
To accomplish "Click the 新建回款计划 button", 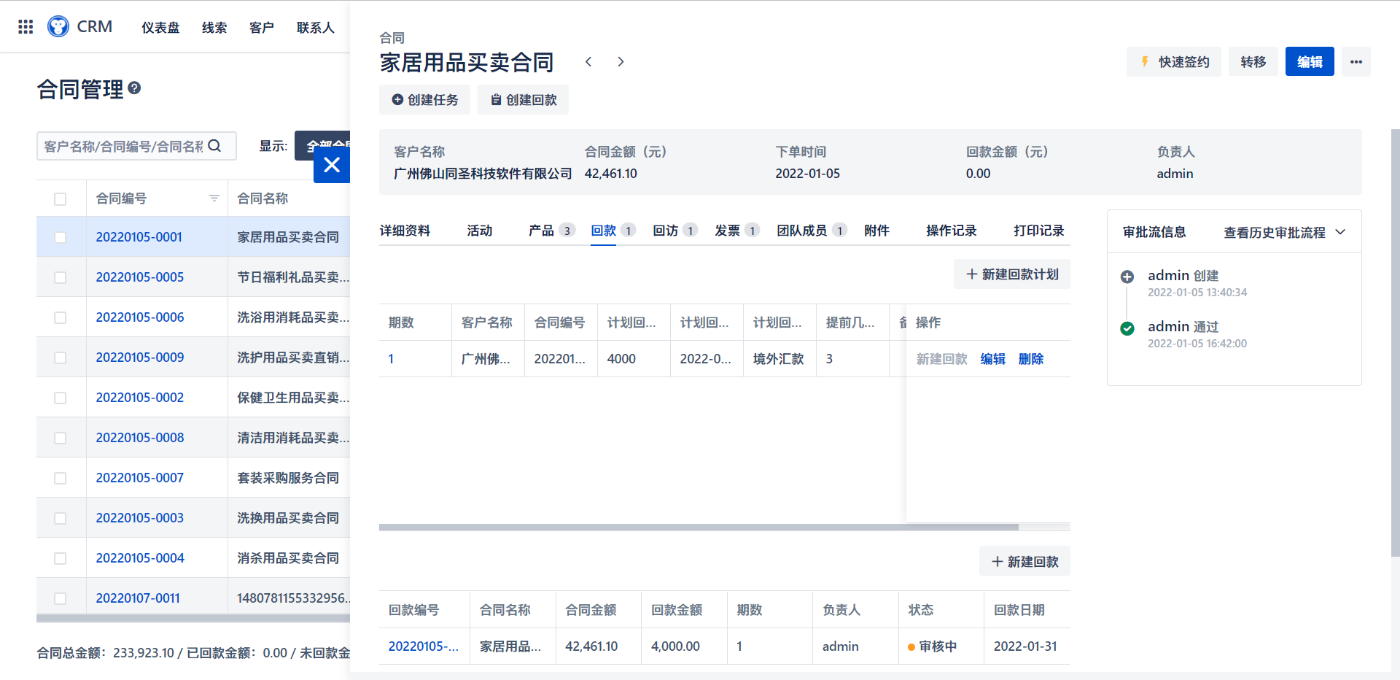I will [1012, 274].
